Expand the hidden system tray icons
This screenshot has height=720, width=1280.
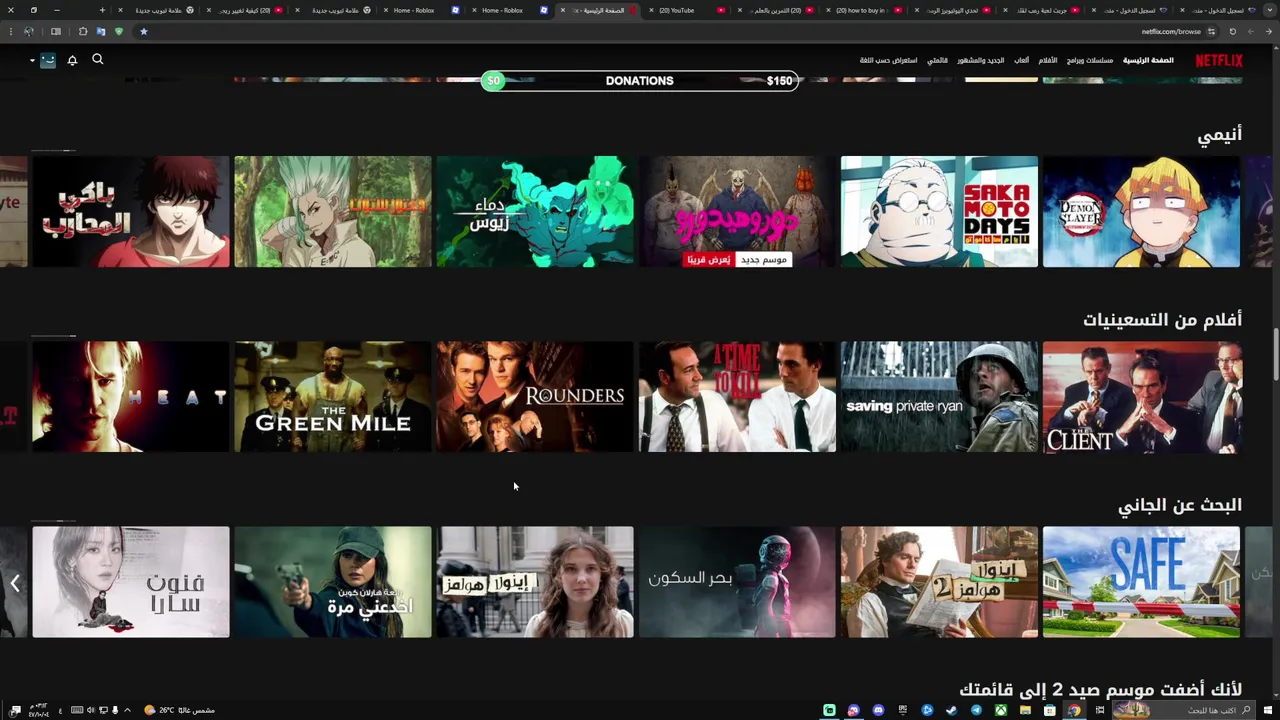[x=127, y=710]
